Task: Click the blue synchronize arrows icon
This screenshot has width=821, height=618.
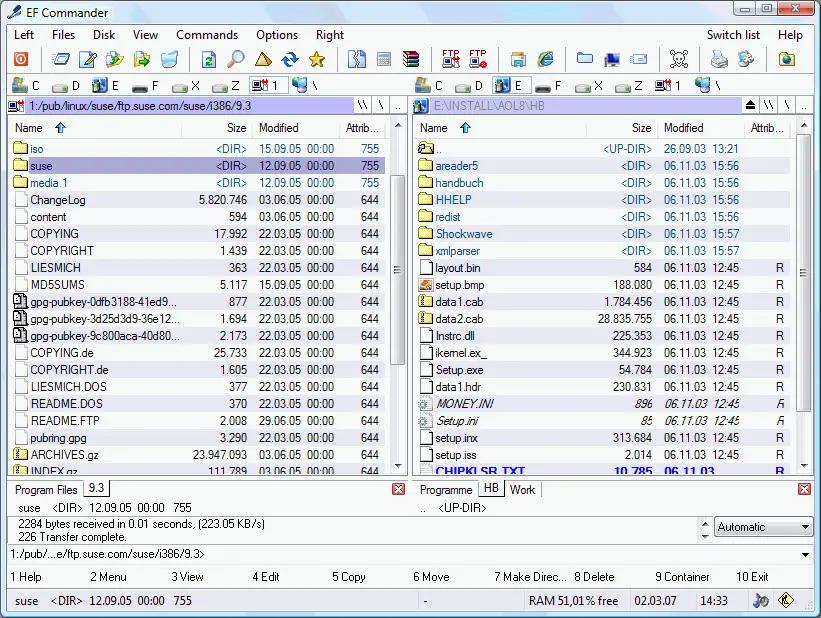Action: pyautogui.click(x=290, y=60)
